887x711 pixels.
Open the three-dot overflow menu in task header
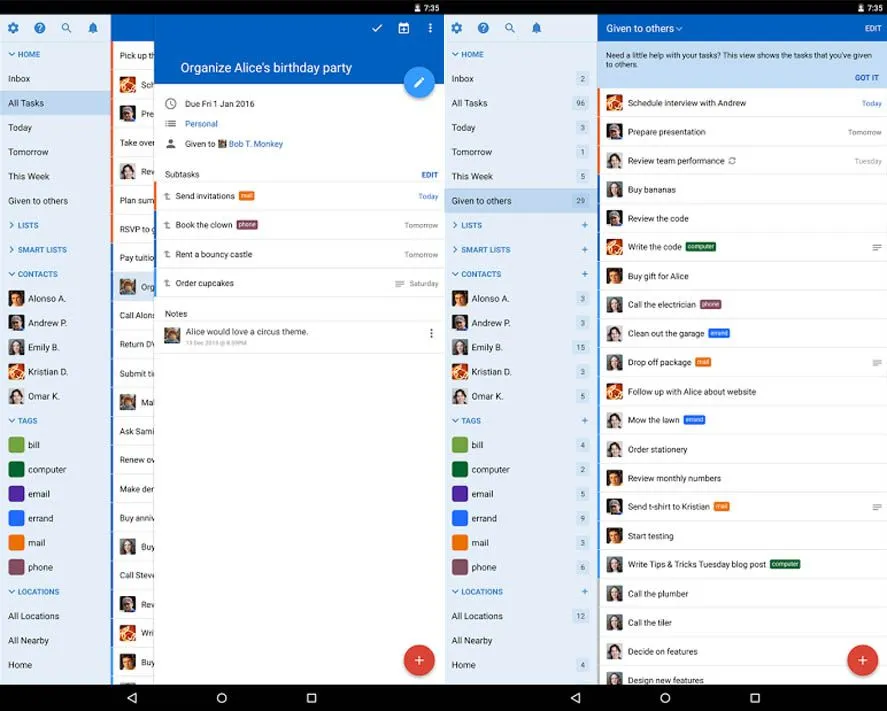[x=431, y=28]
